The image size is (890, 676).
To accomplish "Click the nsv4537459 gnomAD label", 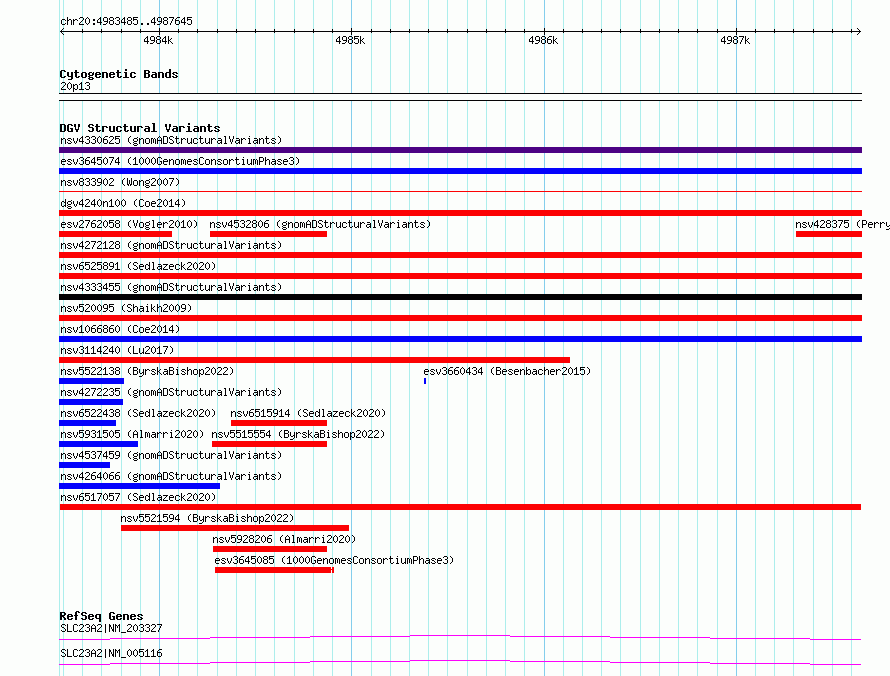I will pos(171,455).
